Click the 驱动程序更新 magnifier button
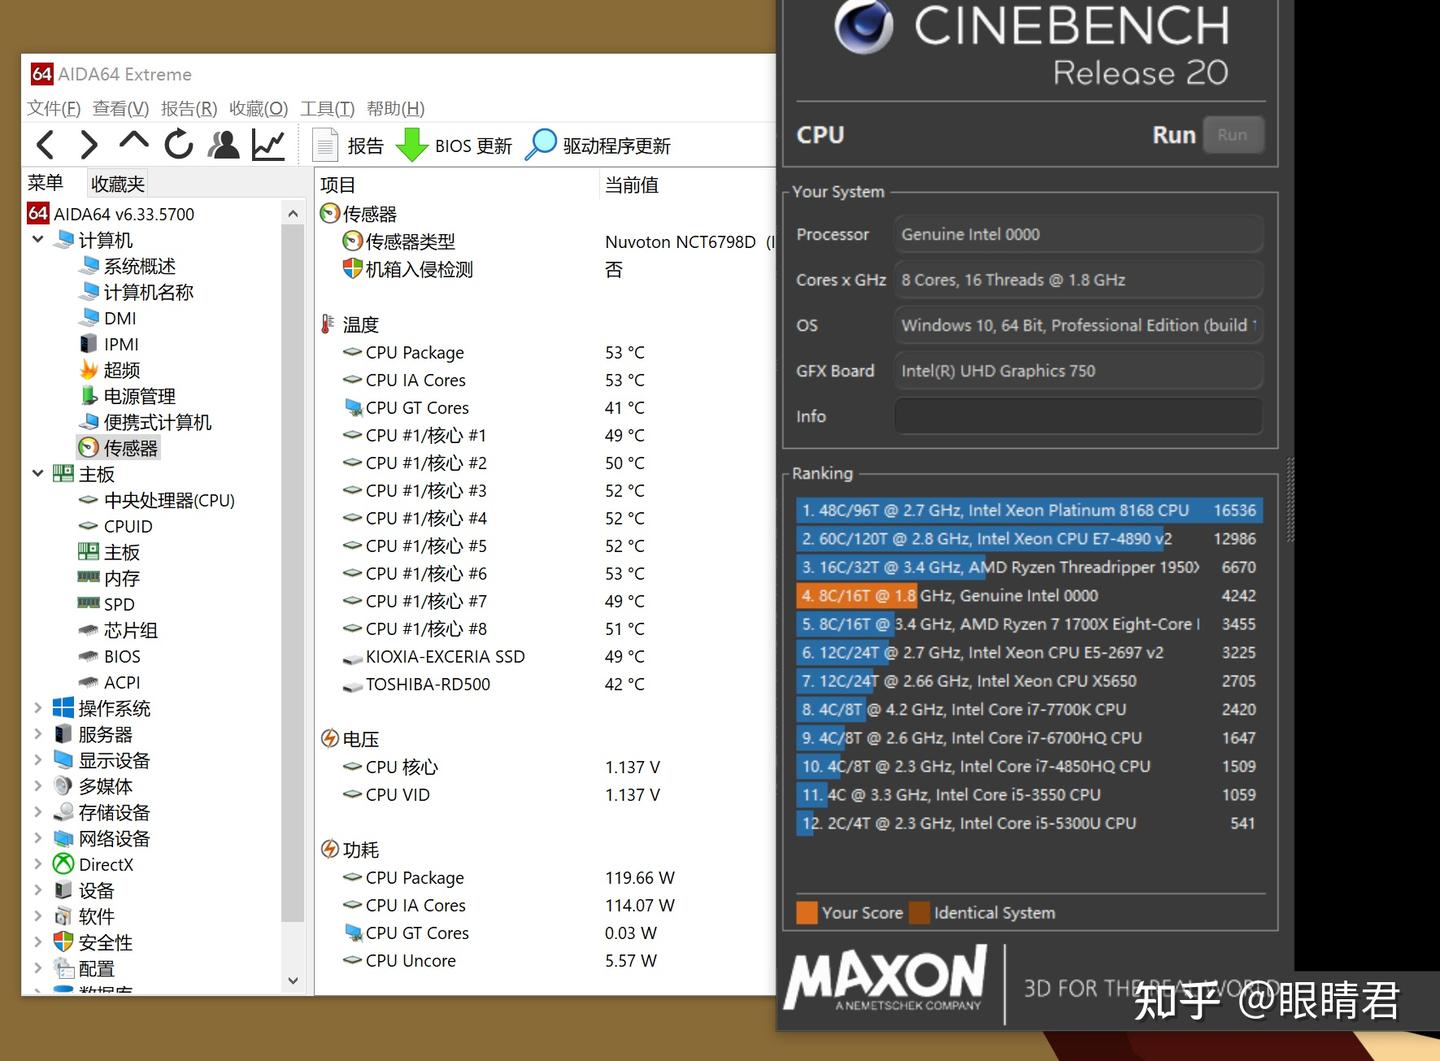The height and width of the screenshot is (1061, 1440). tap(597, 146)
